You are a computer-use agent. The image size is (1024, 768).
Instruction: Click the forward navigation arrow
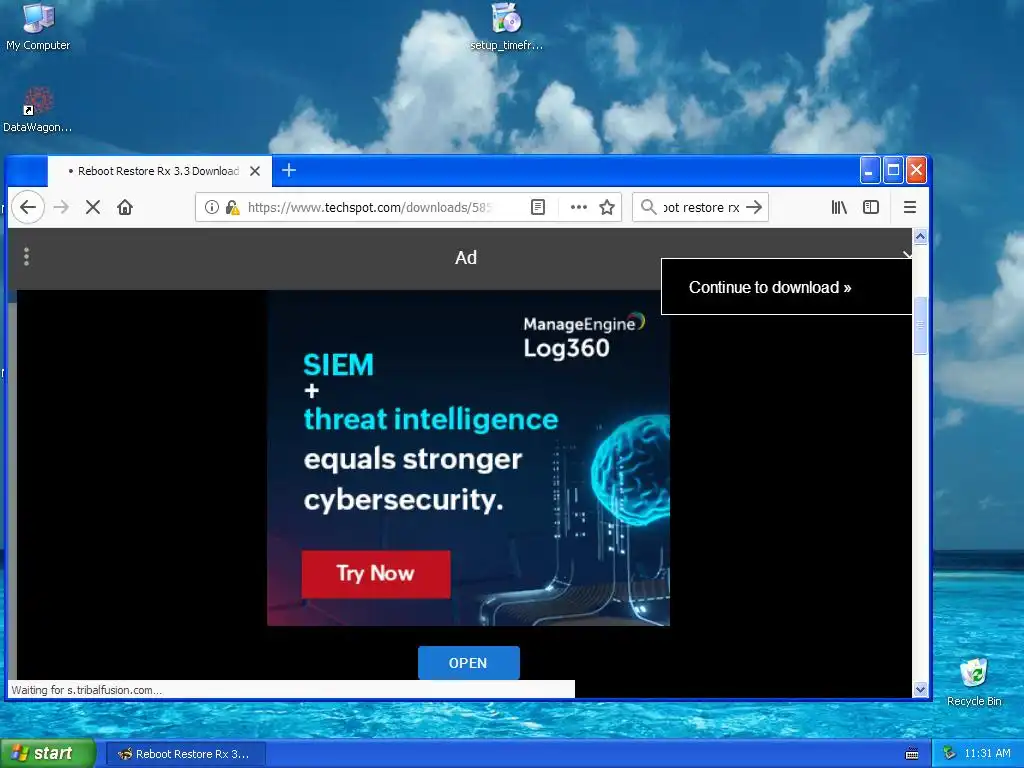click(61, 207)
